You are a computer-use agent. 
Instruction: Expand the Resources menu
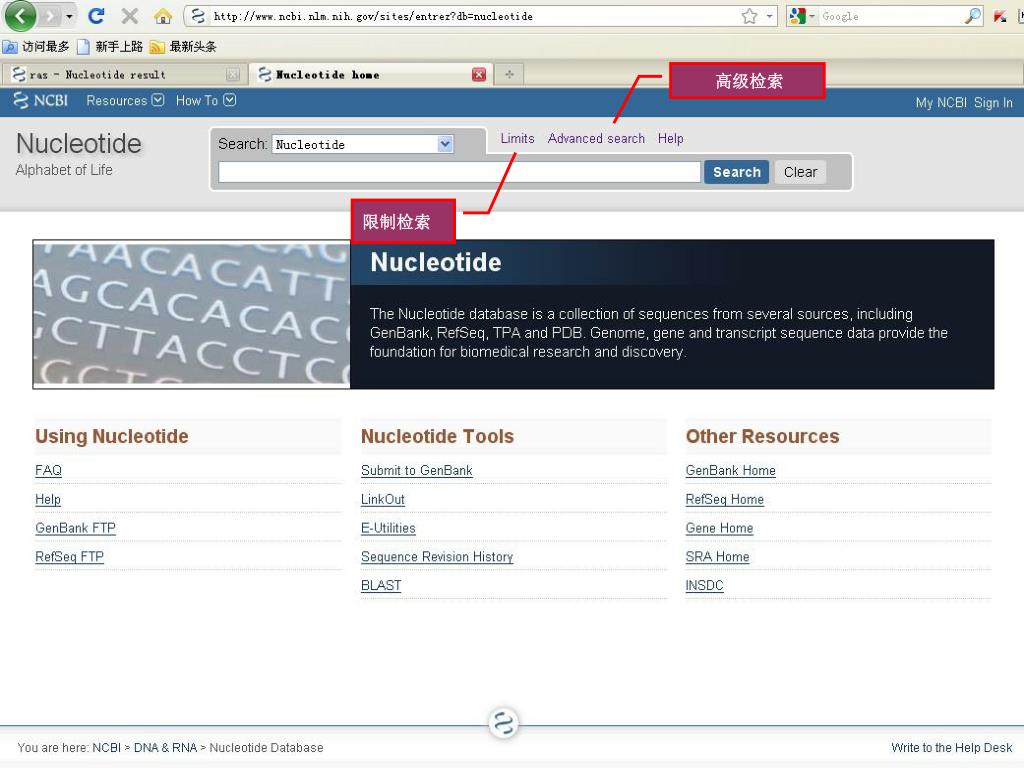pyautogui.click(x=125, y=101)
